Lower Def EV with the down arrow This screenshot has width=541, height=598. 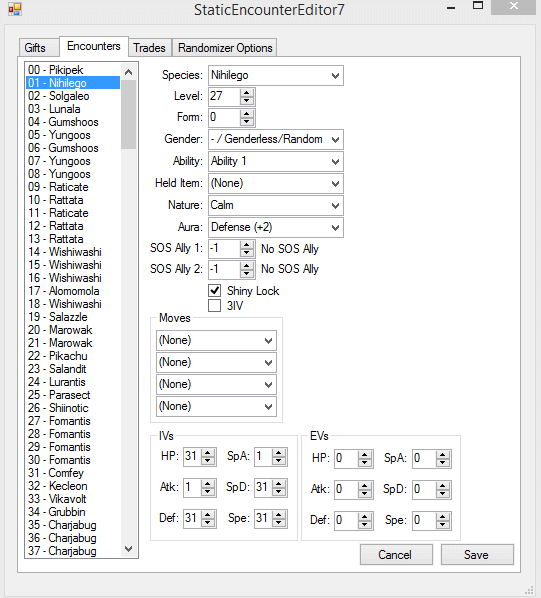click(x=365, y=525)
